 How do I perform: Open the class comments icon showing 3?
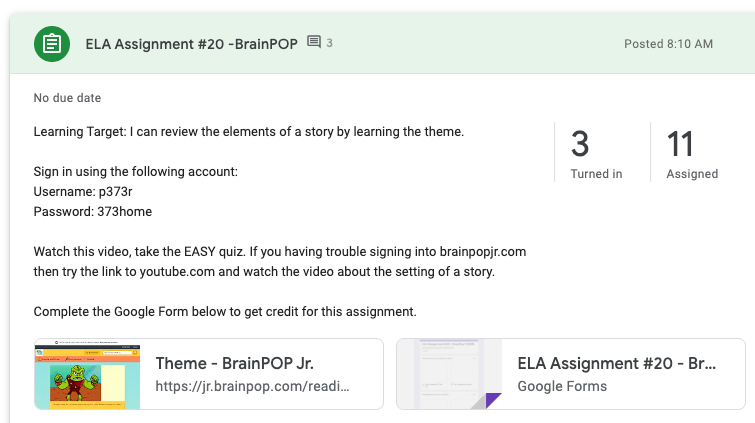point(320,43)
